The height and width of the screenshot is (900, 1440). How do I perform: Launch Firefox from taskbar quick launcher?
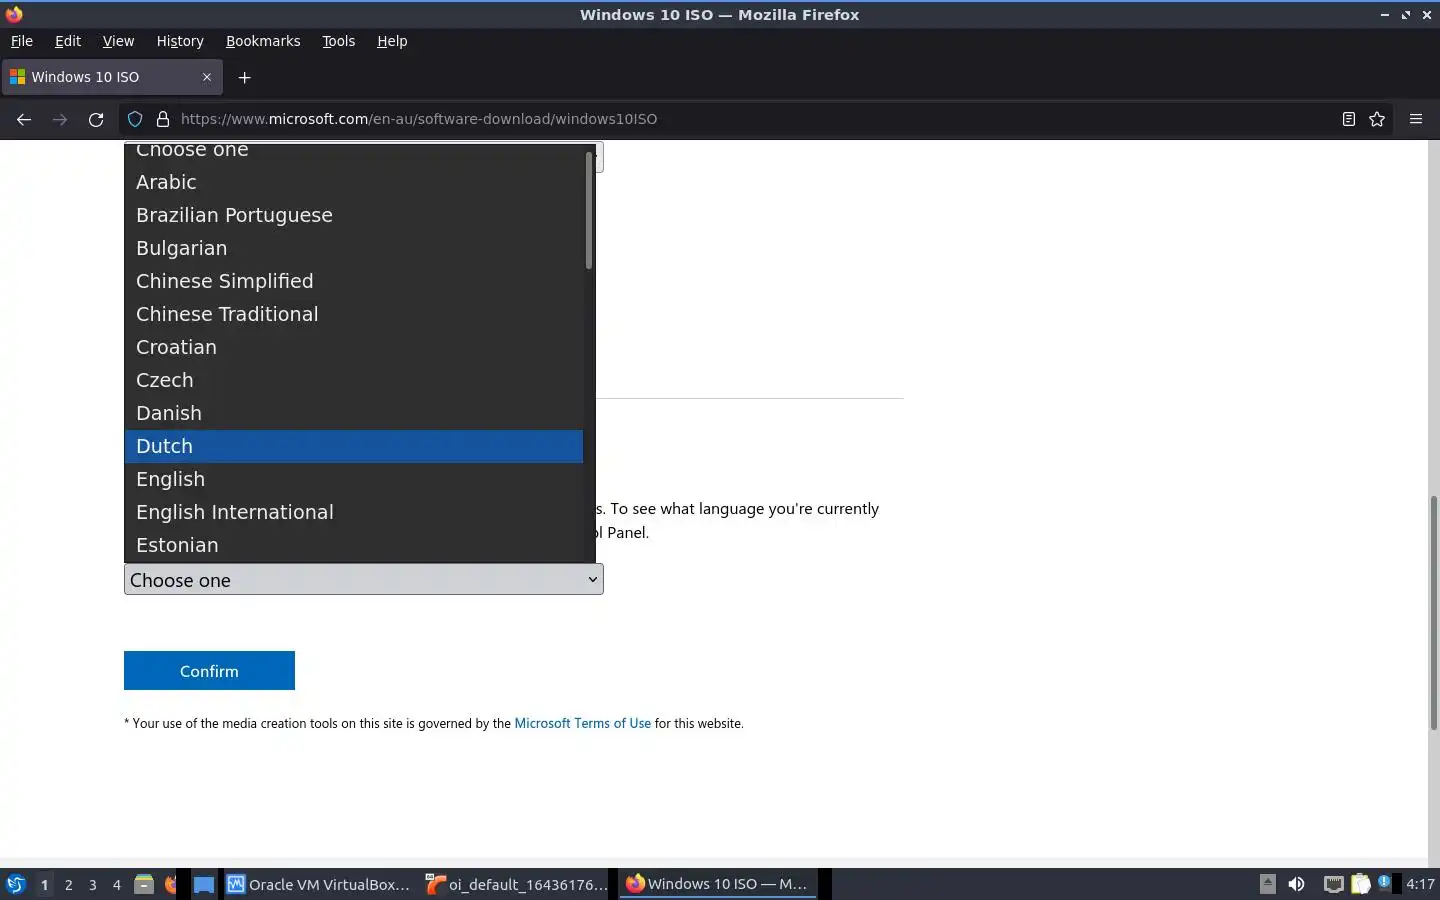[x=171, y=884]
